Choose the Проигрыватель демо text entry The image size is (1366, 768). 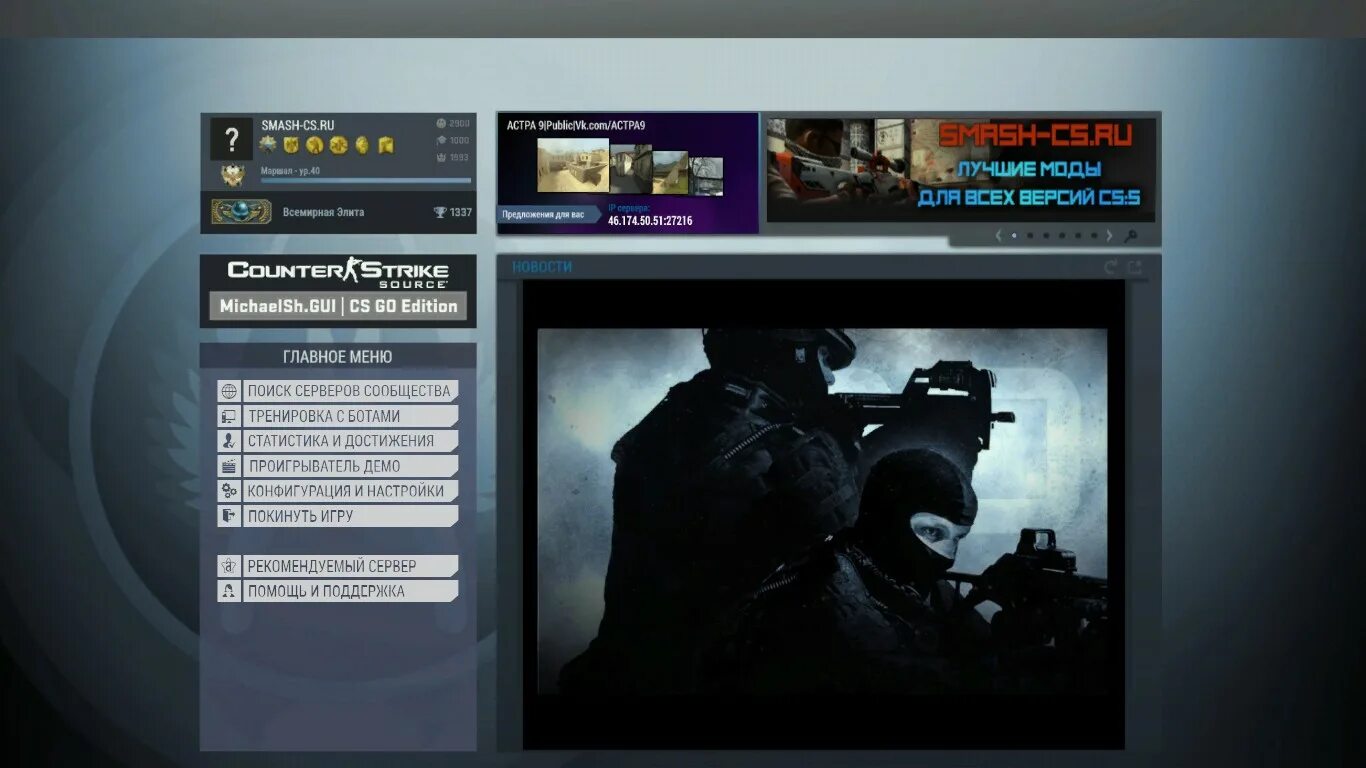[351, 466]
